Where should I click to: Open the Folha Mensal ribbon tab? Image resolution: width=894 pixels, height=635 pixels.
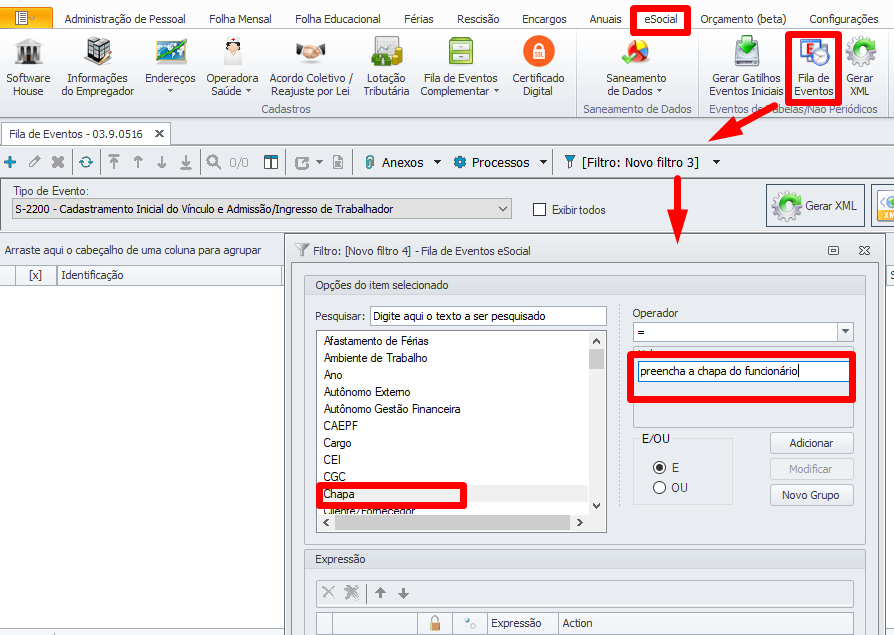pos(239,19)
